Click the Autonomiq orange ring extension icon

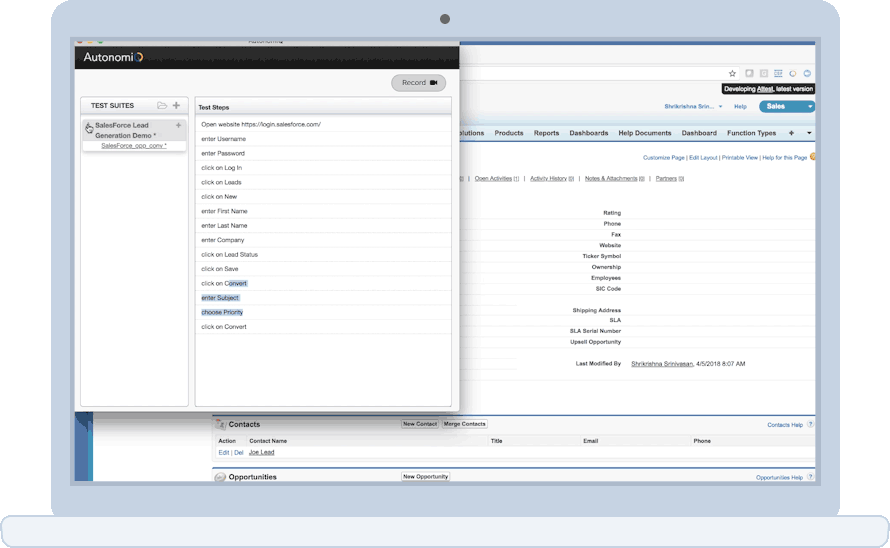click(x=792, y=73)
